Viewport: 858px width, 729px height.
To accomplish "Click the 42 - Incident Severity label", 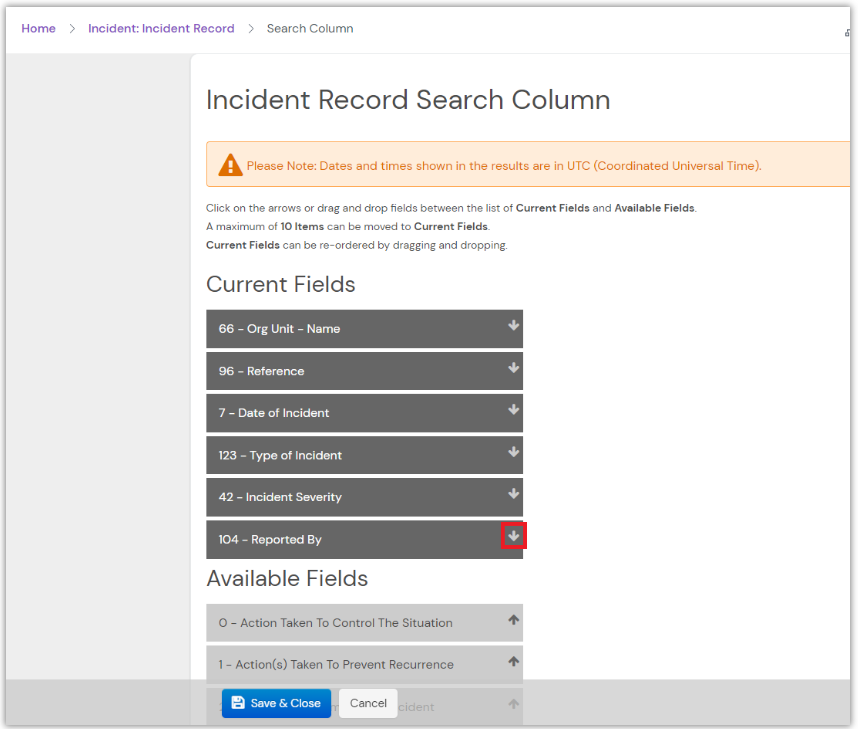I will (x=280, y=497).
